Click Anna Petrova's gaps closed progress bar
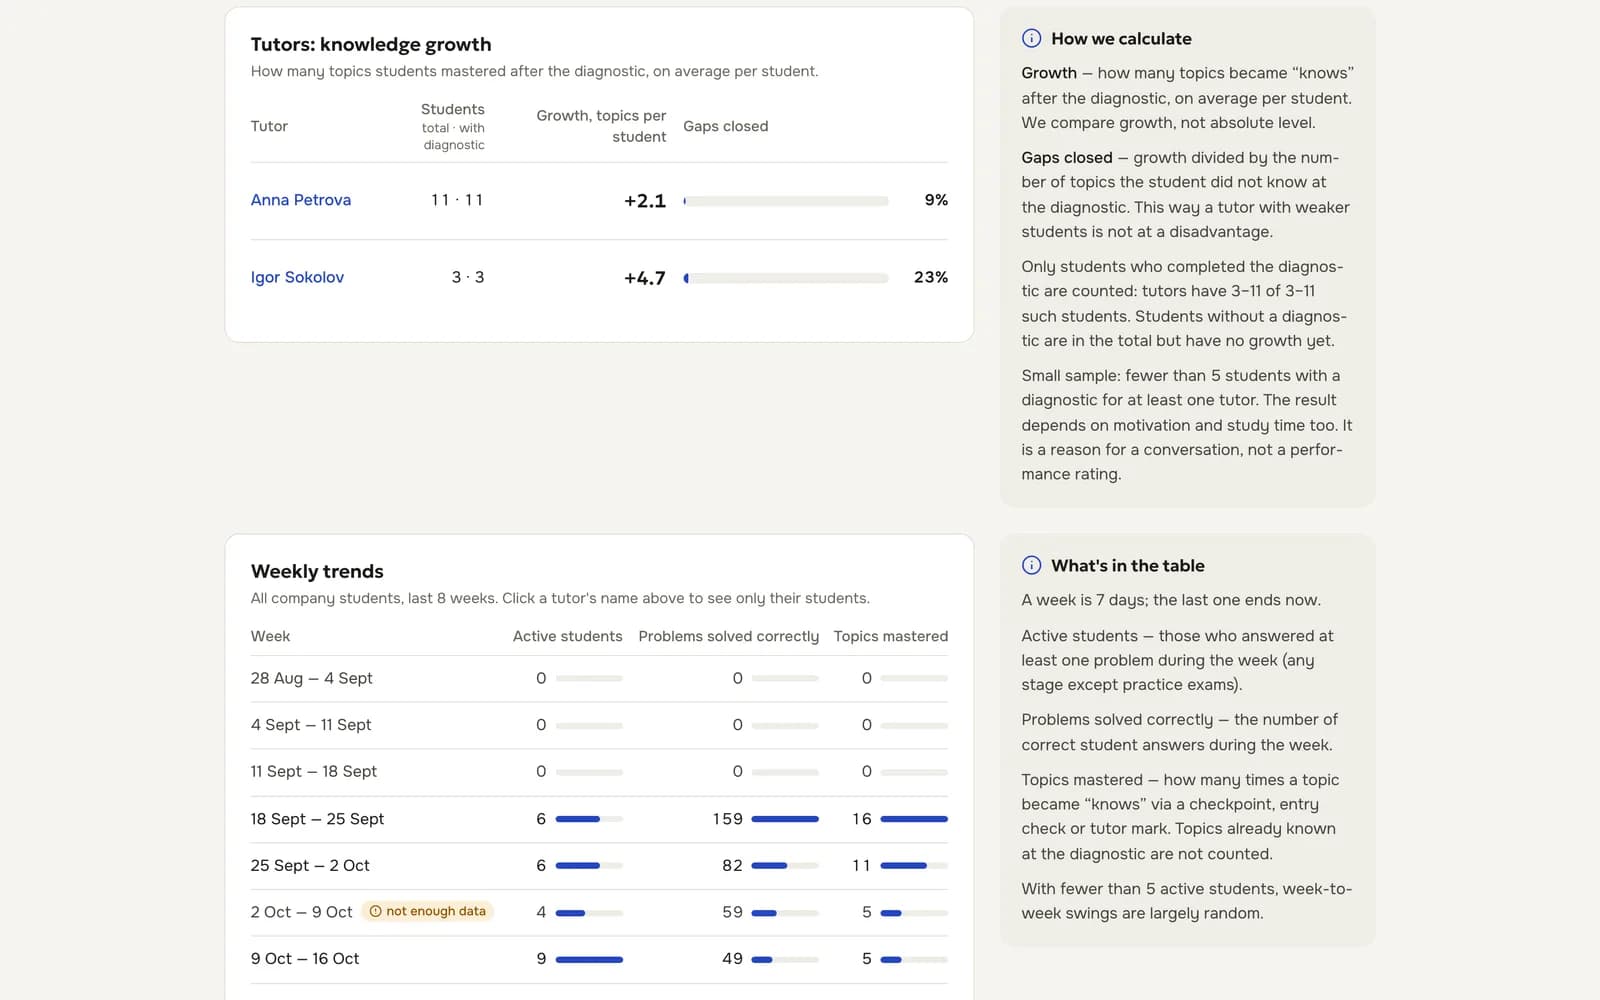This screenshot has height=1000, width=1600. coord(785,201)
